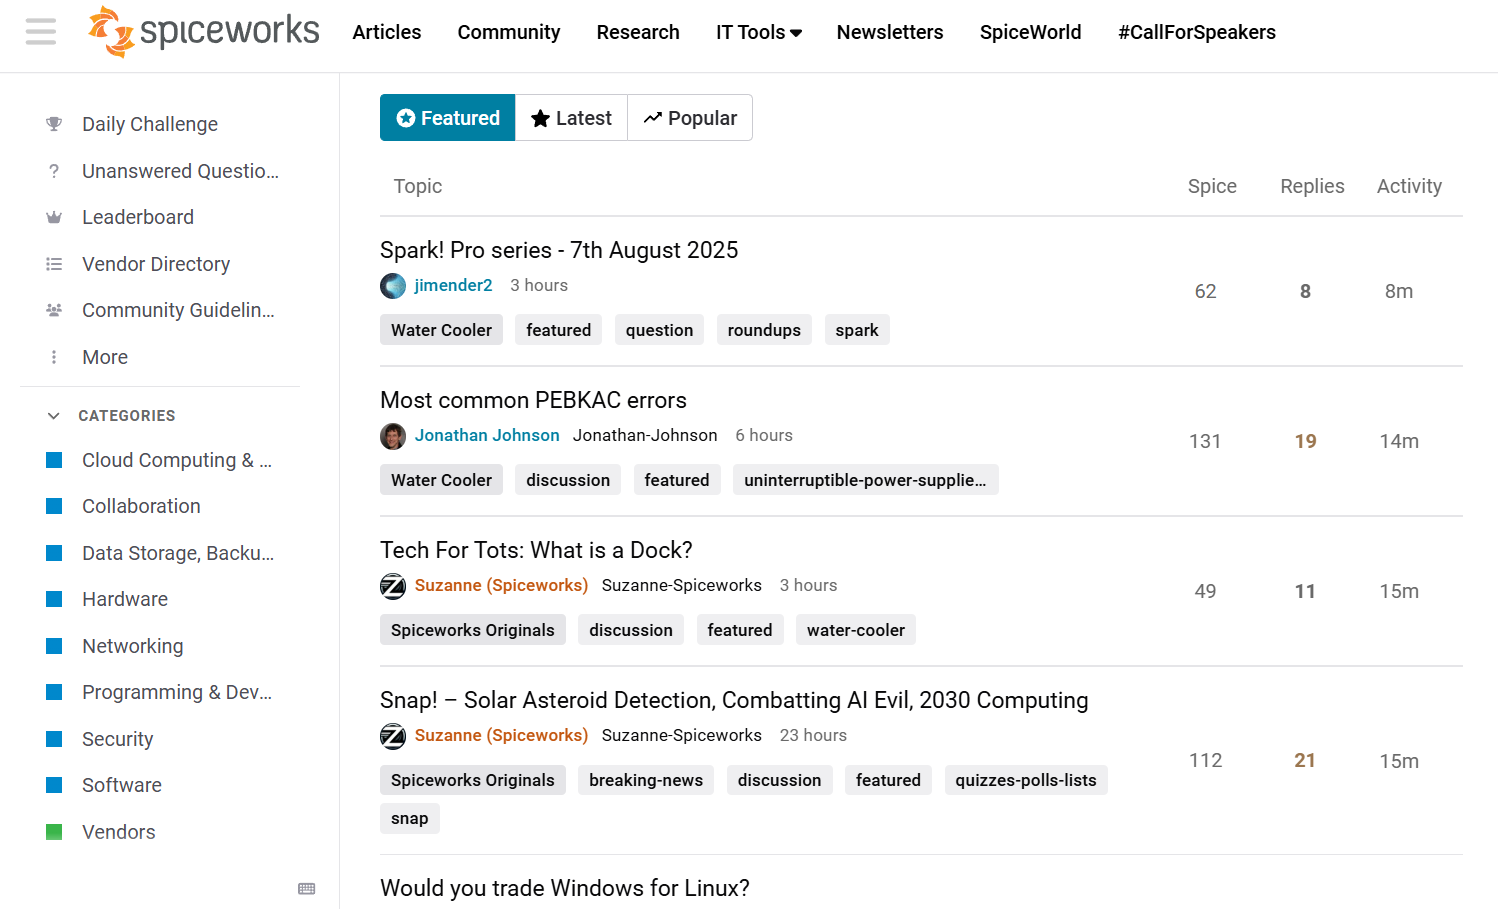
Task: Click the Community Guidelines people icon
Action: click(54, 310)
